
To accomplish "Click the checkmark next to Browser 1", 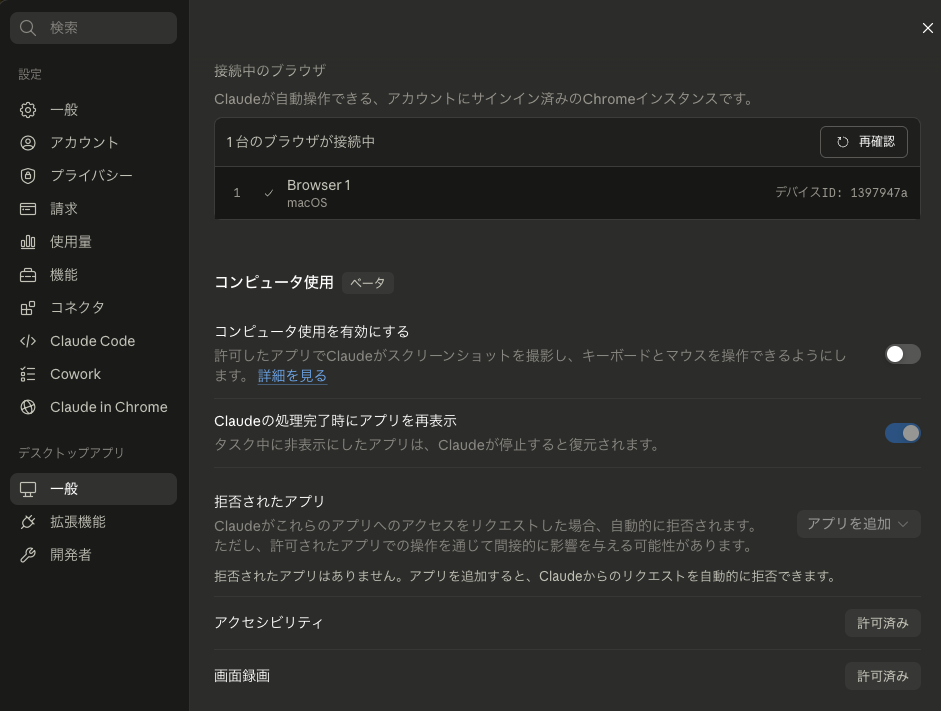I will 269,193.
